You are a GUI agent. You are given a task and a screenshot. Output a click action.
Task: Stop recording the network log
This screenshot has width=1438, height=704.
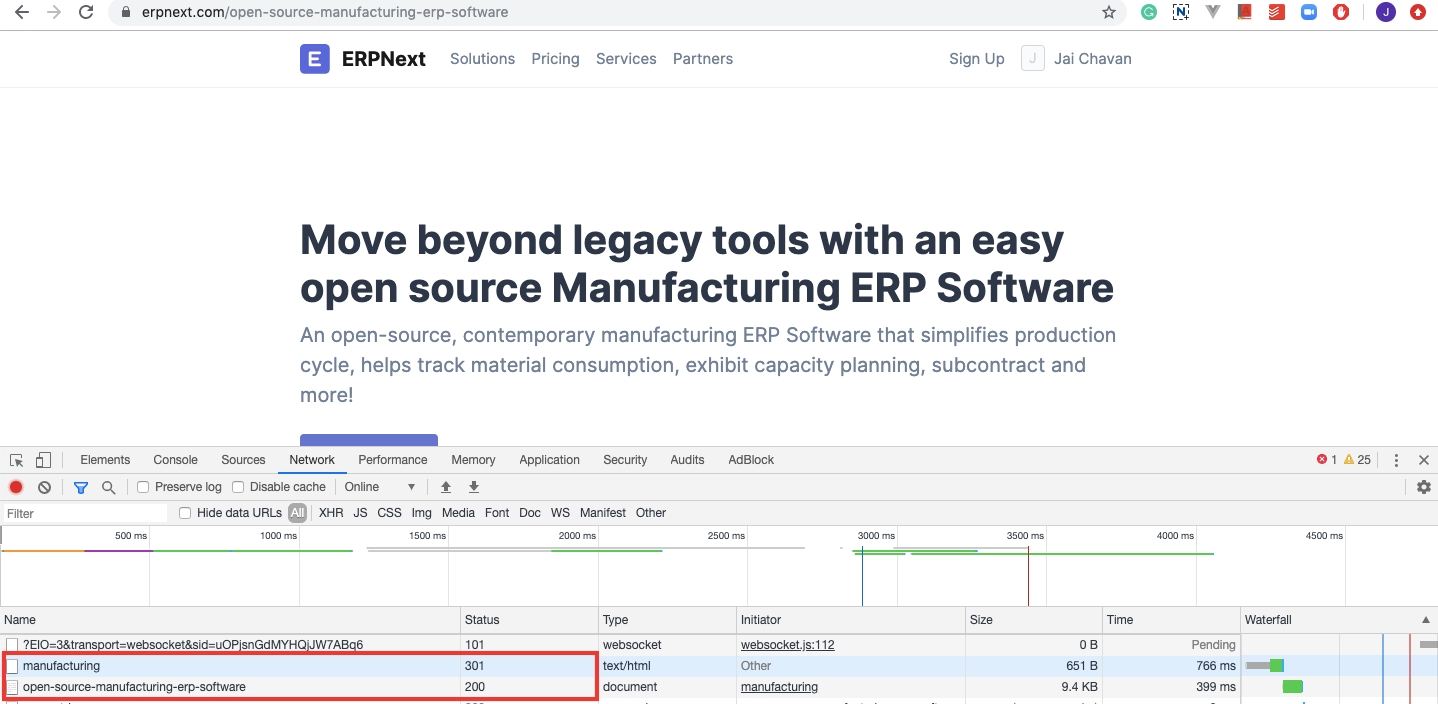(x=16, y=487)
